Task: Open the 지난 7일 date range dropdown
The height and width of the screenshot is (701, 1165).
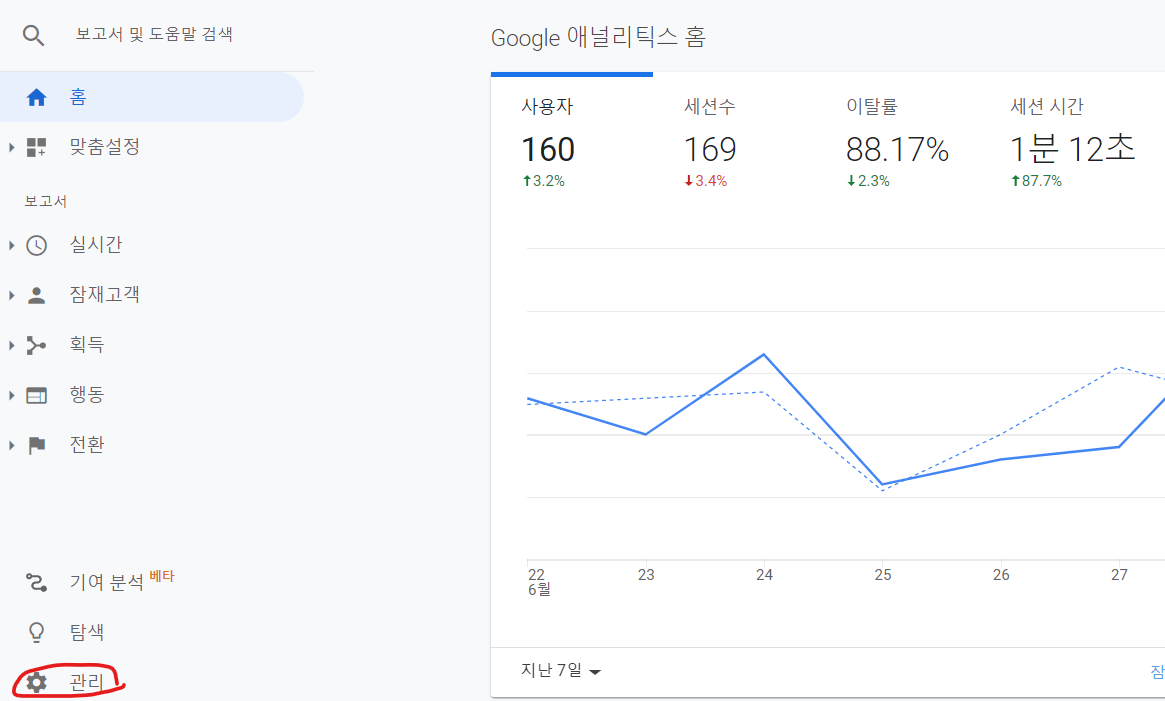Action: pos(561,671)
